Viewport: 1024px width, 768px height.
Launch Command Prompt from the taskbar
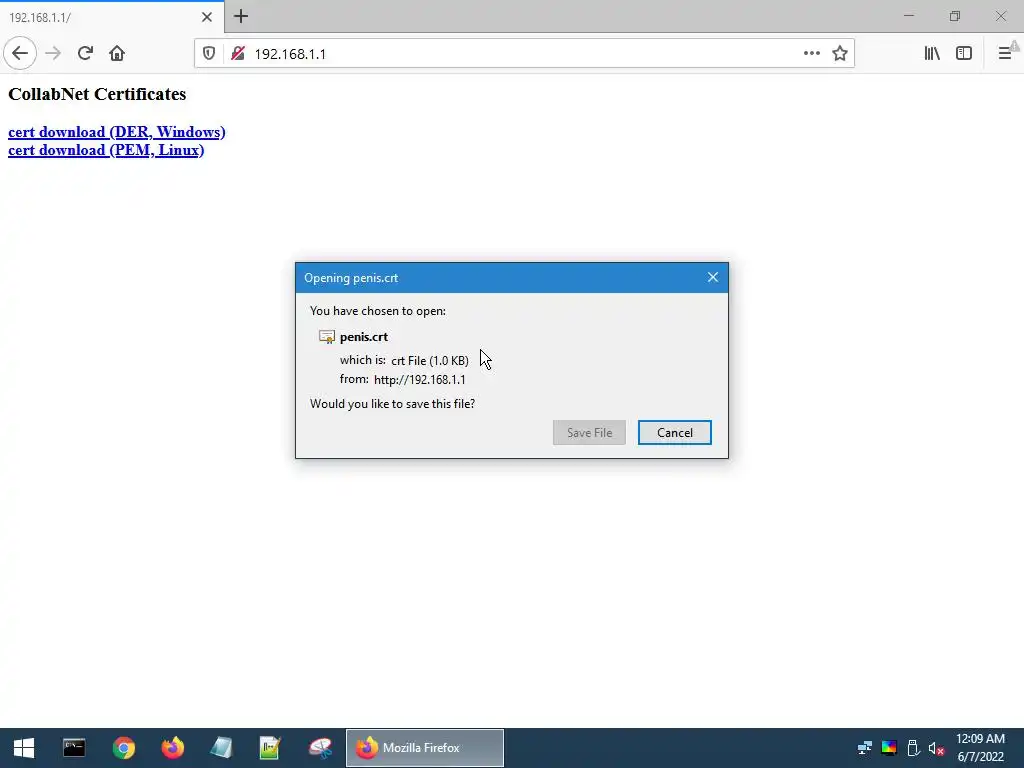click(x=74, y=748)
